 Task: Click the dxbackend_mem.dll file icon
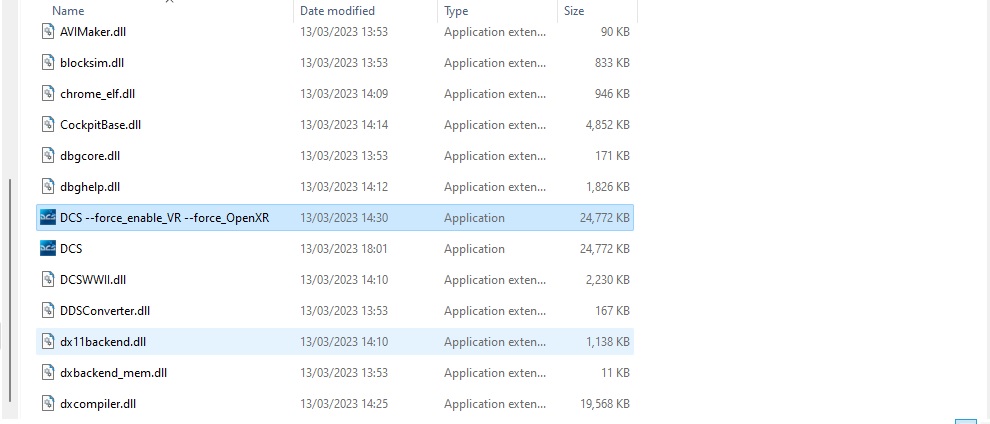[x=48, y=372]
